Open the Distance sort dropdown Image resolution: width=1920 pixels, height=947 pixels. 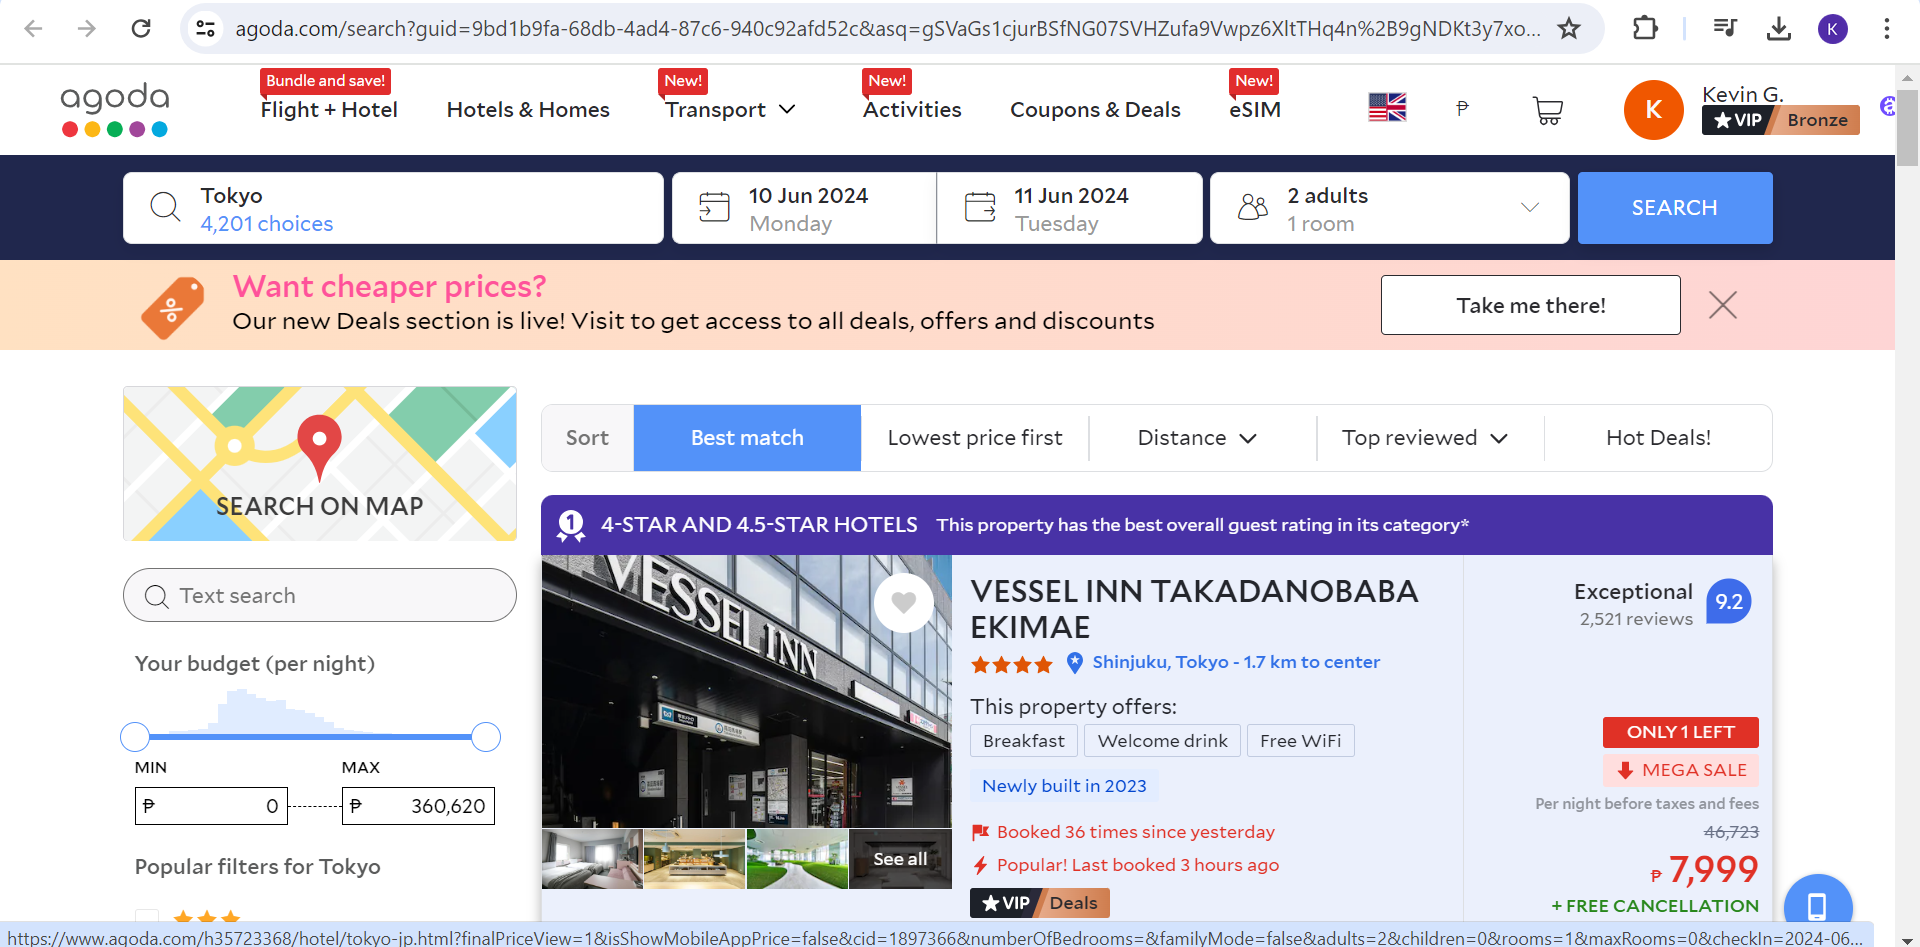pos(1197,438)
